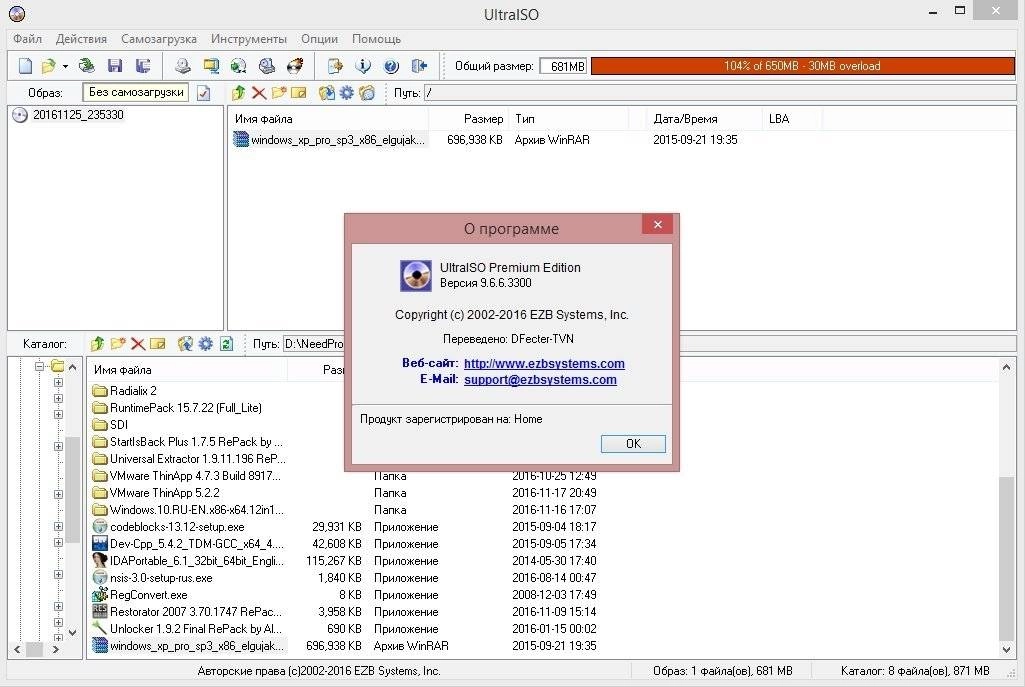Click the New Folder icon in the Каталог toolbar

pos(118,343)
